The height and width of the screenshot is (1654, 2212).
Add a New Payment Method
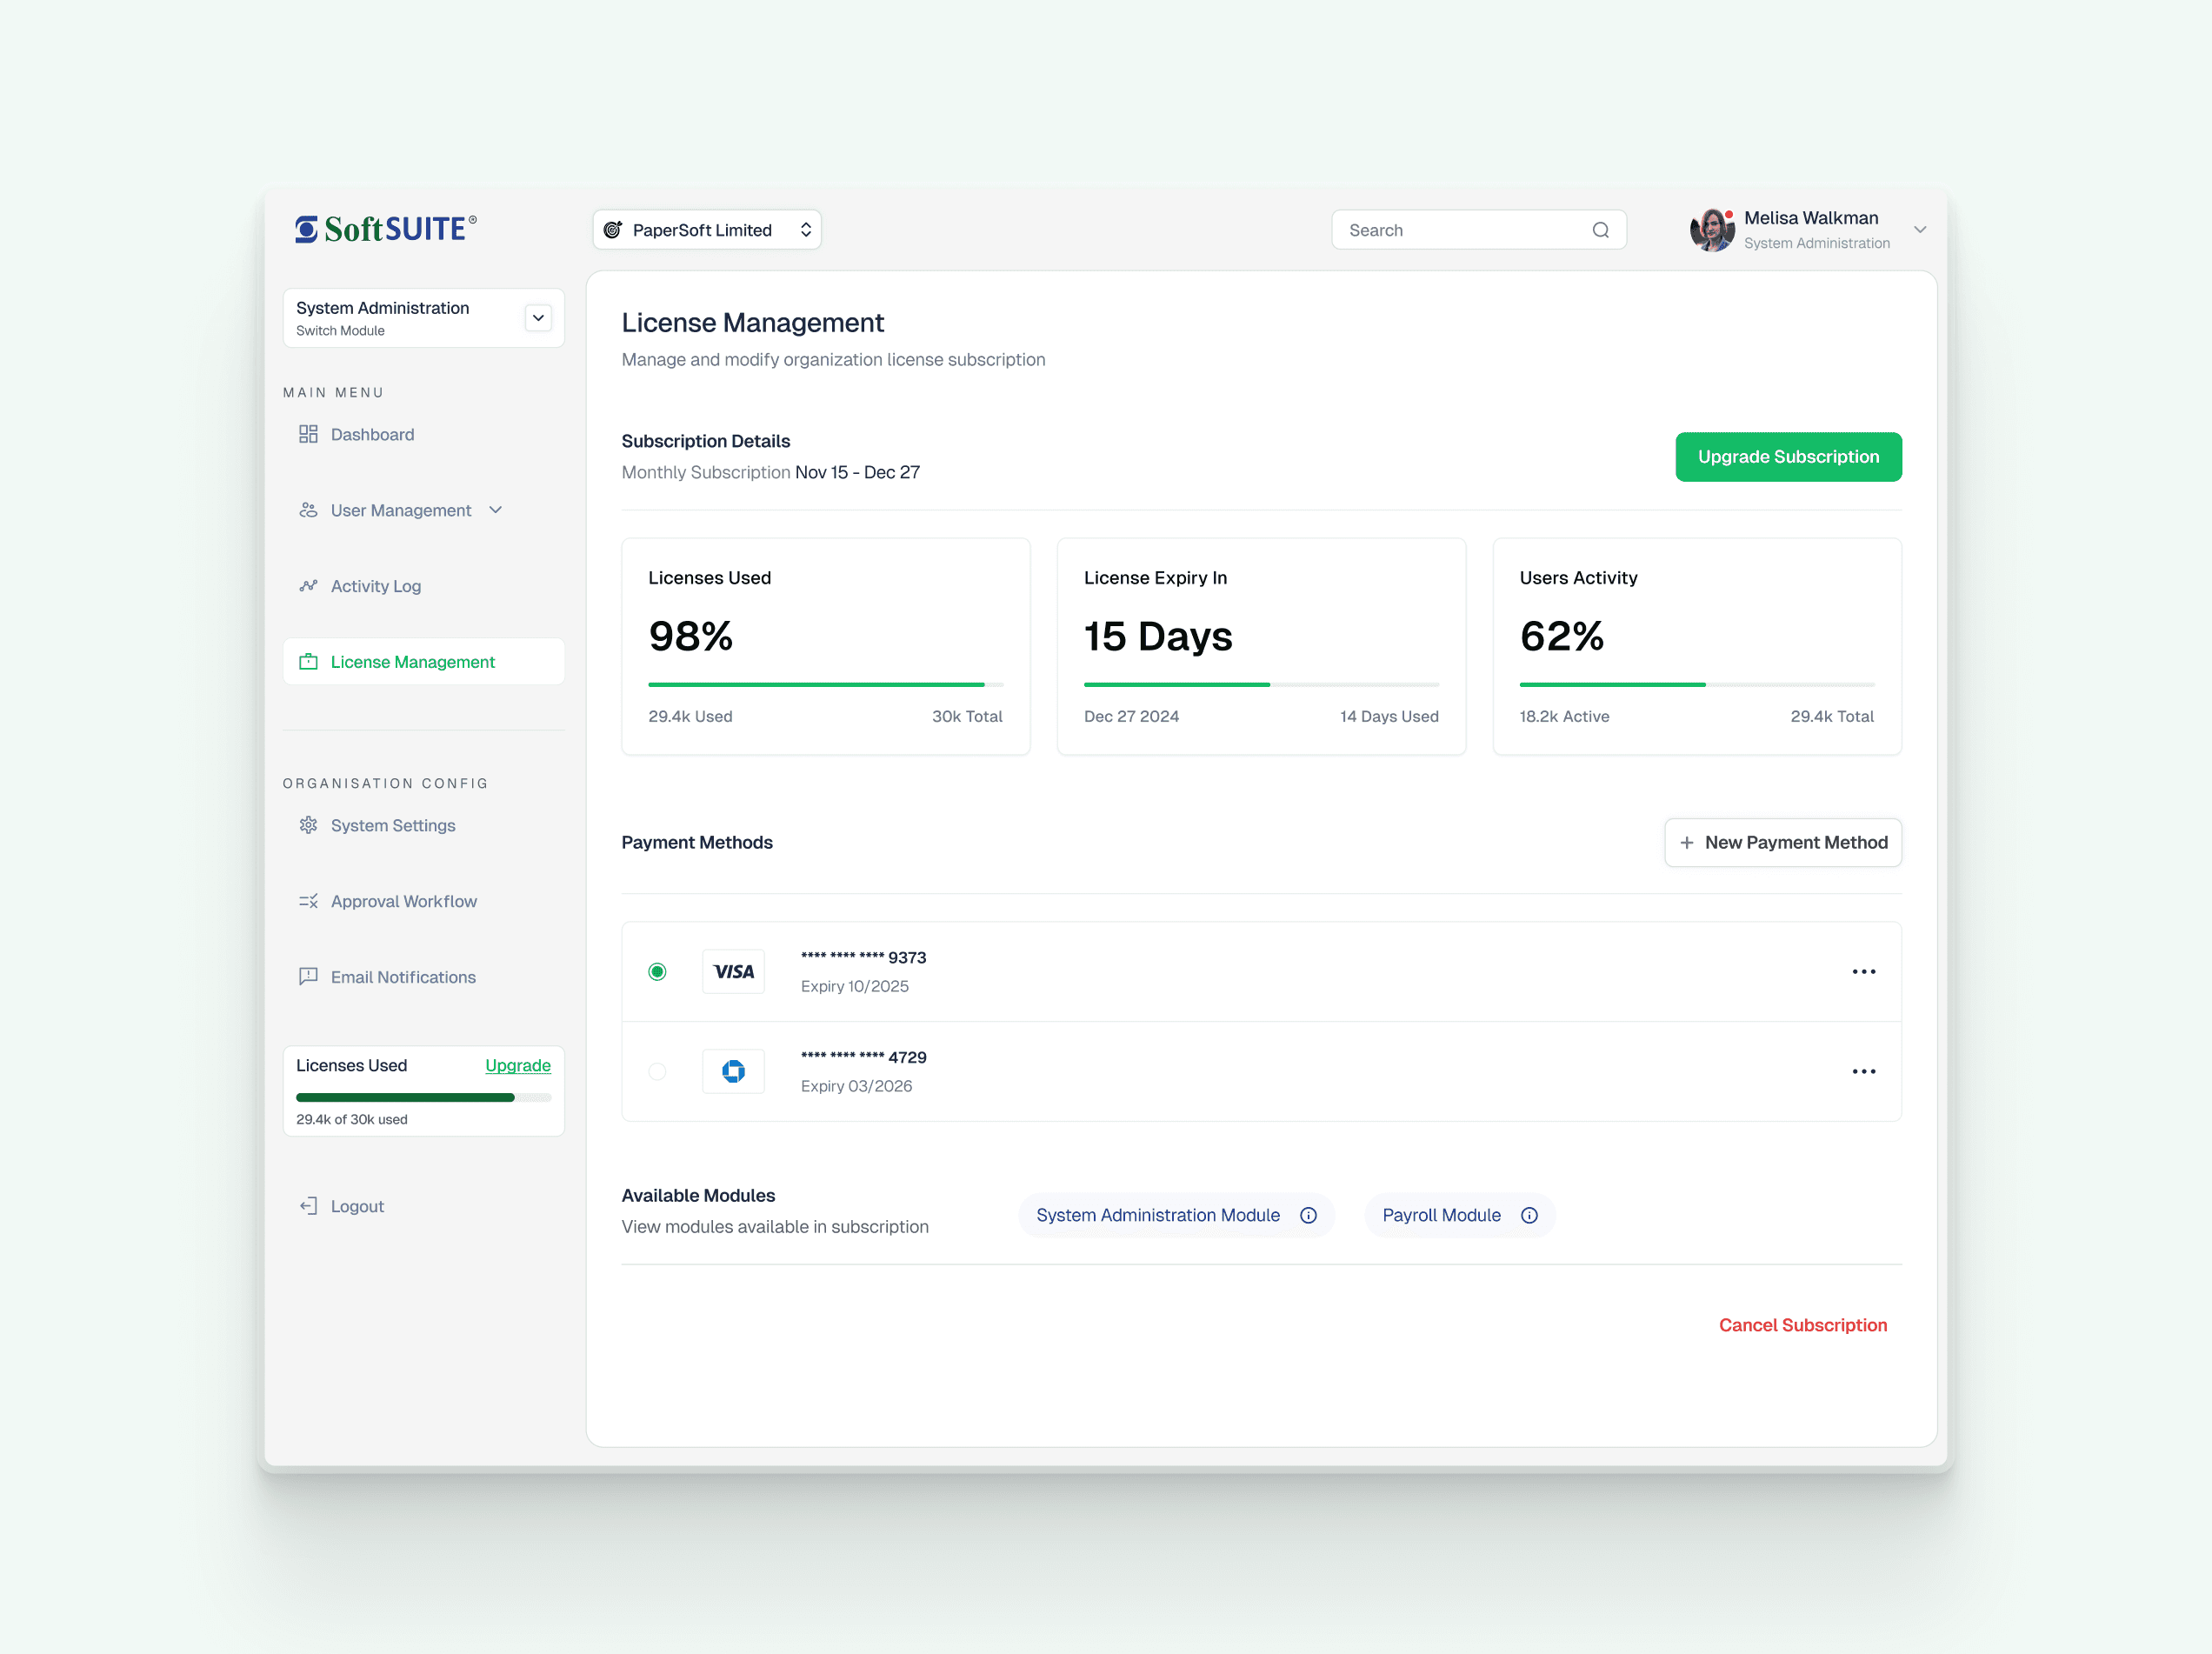[x=1783, y=843]
